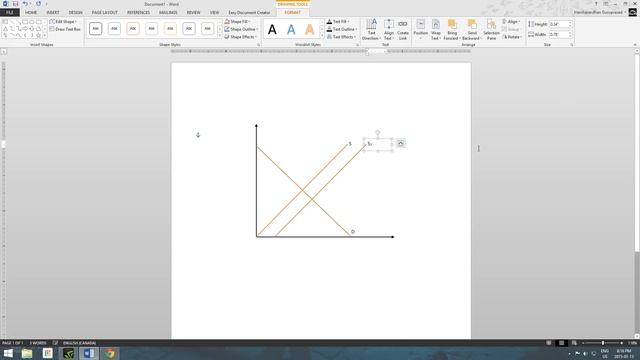640x360 pixels.
Task: Expand the Shape Styles gallery
Action: coord(220,37)
